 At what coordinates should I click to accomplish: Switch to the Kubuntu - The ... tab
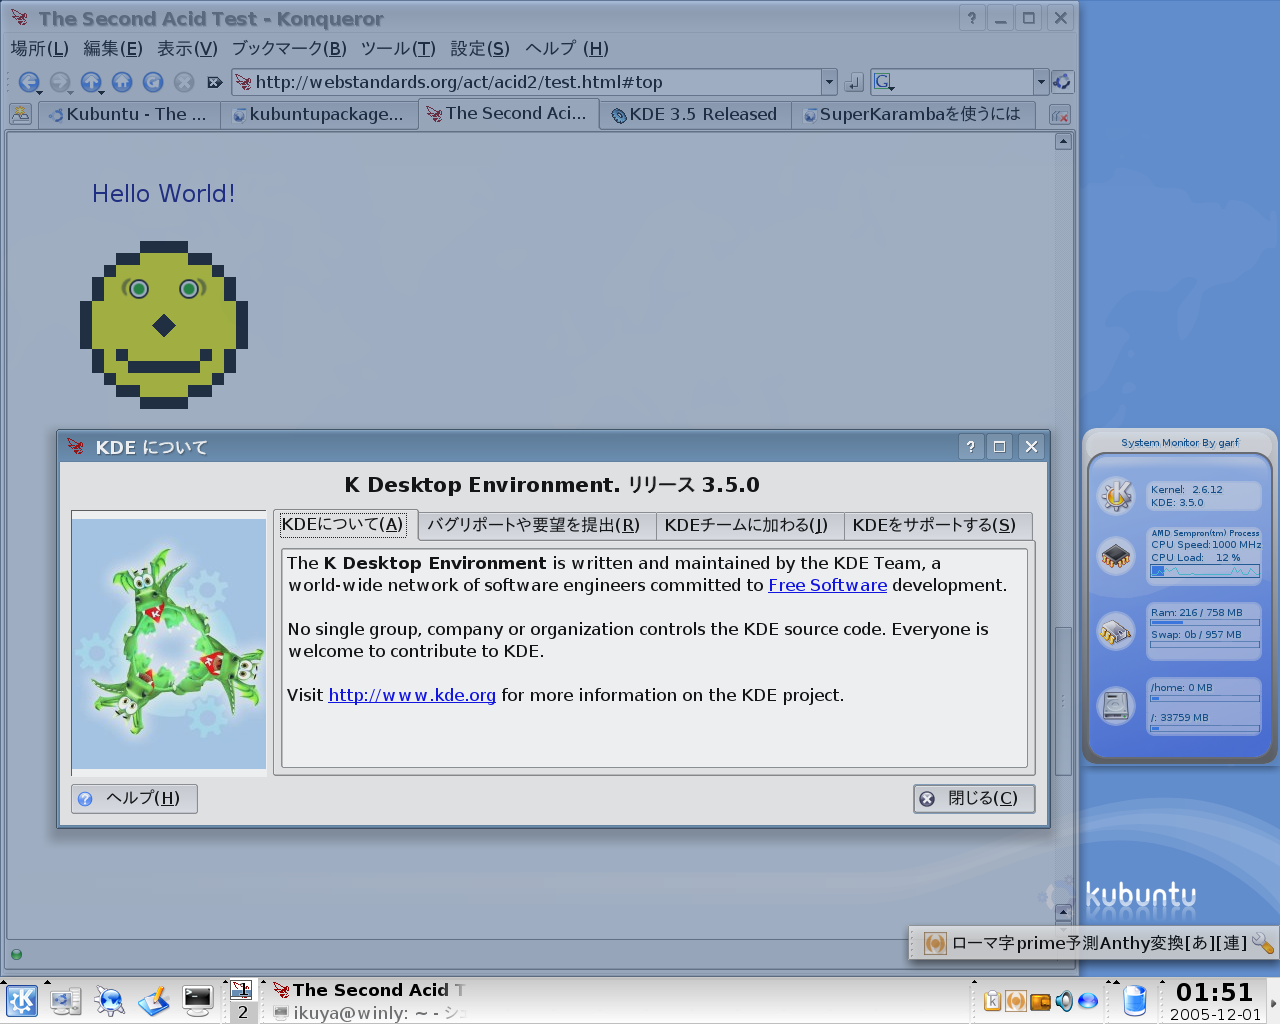[129, 115]
